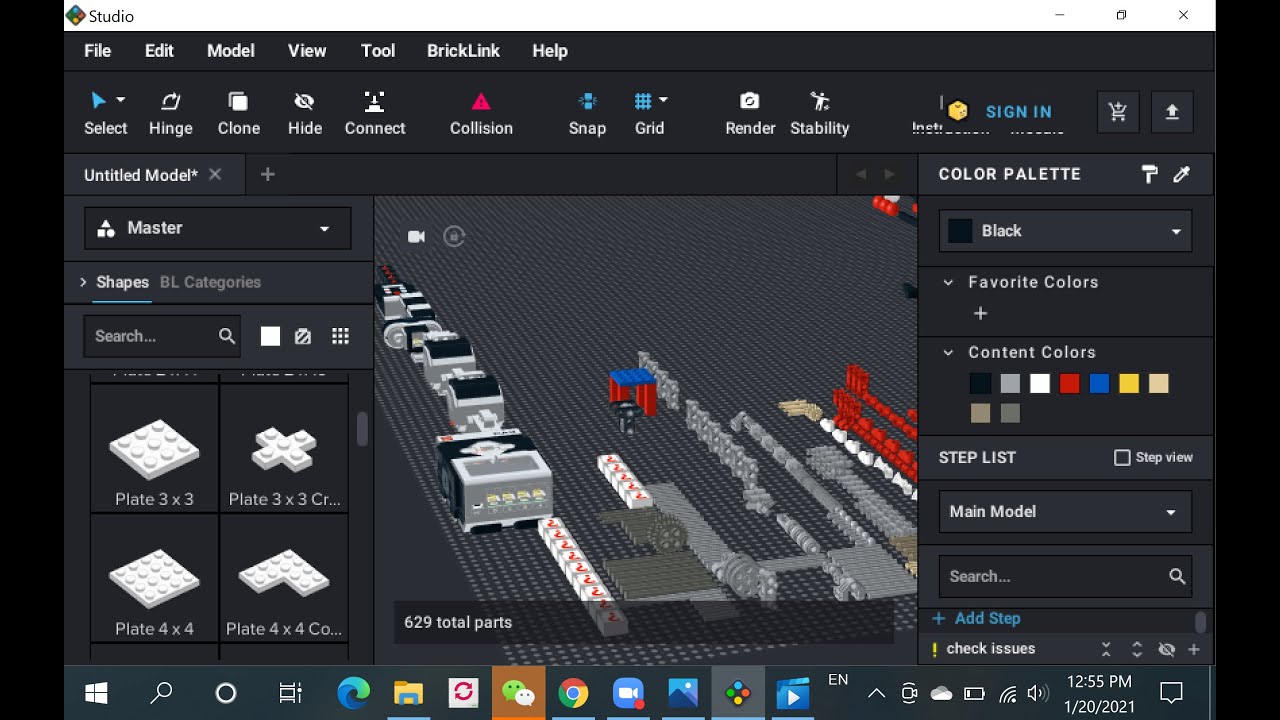Open the shopping cart icon
Screen dimensions: 1280x720
[1118, 112]
